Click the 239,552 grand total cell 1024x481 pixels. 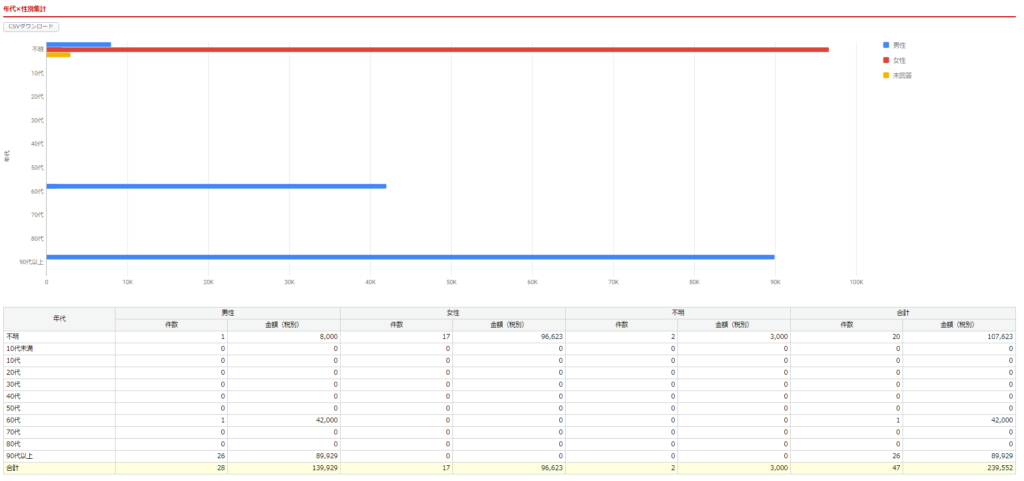[x=959, y=468]
